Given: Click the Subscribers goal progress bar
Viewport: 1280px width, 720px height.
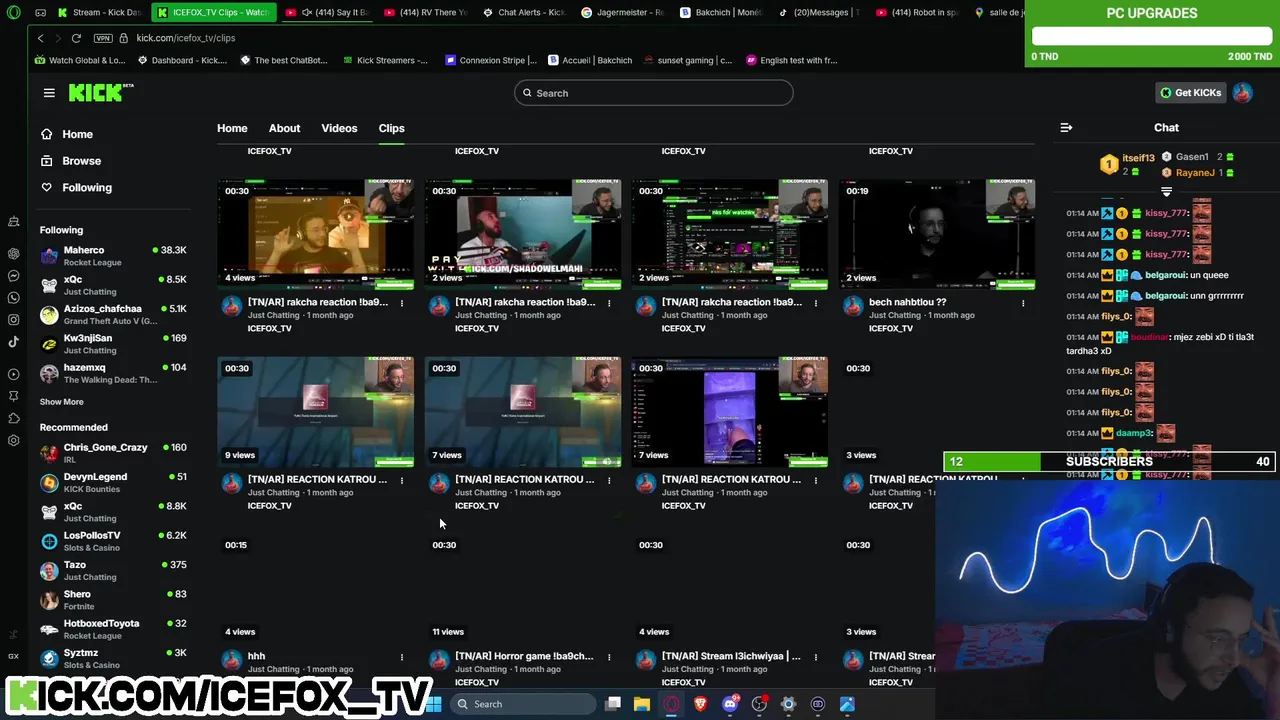Looking at the screenshot, I should (x=1109, y=461).
